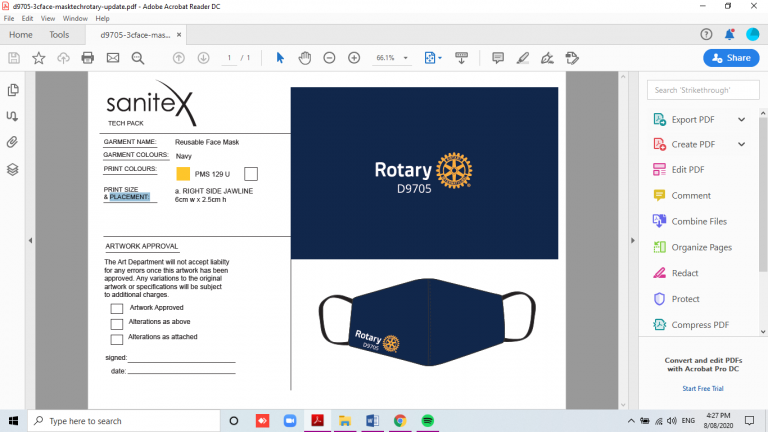Image resolution: width=768 pixels, height=432 pixels.
Task: Tick the Alterations as attached checkbox
Action: [x=117, y=339]
